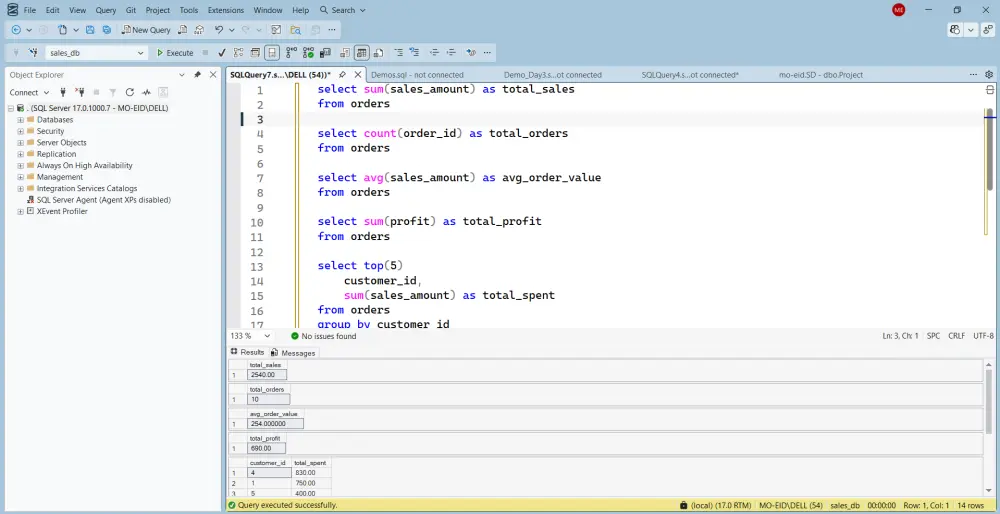Switch to the Results tab
Image resolution: width=1000 pixels, height=514 pixels.
247,352
